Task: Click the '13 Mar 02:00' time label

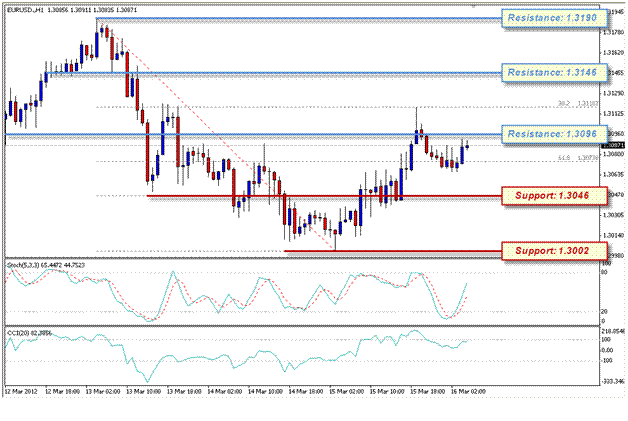Action: click(103, 391)
